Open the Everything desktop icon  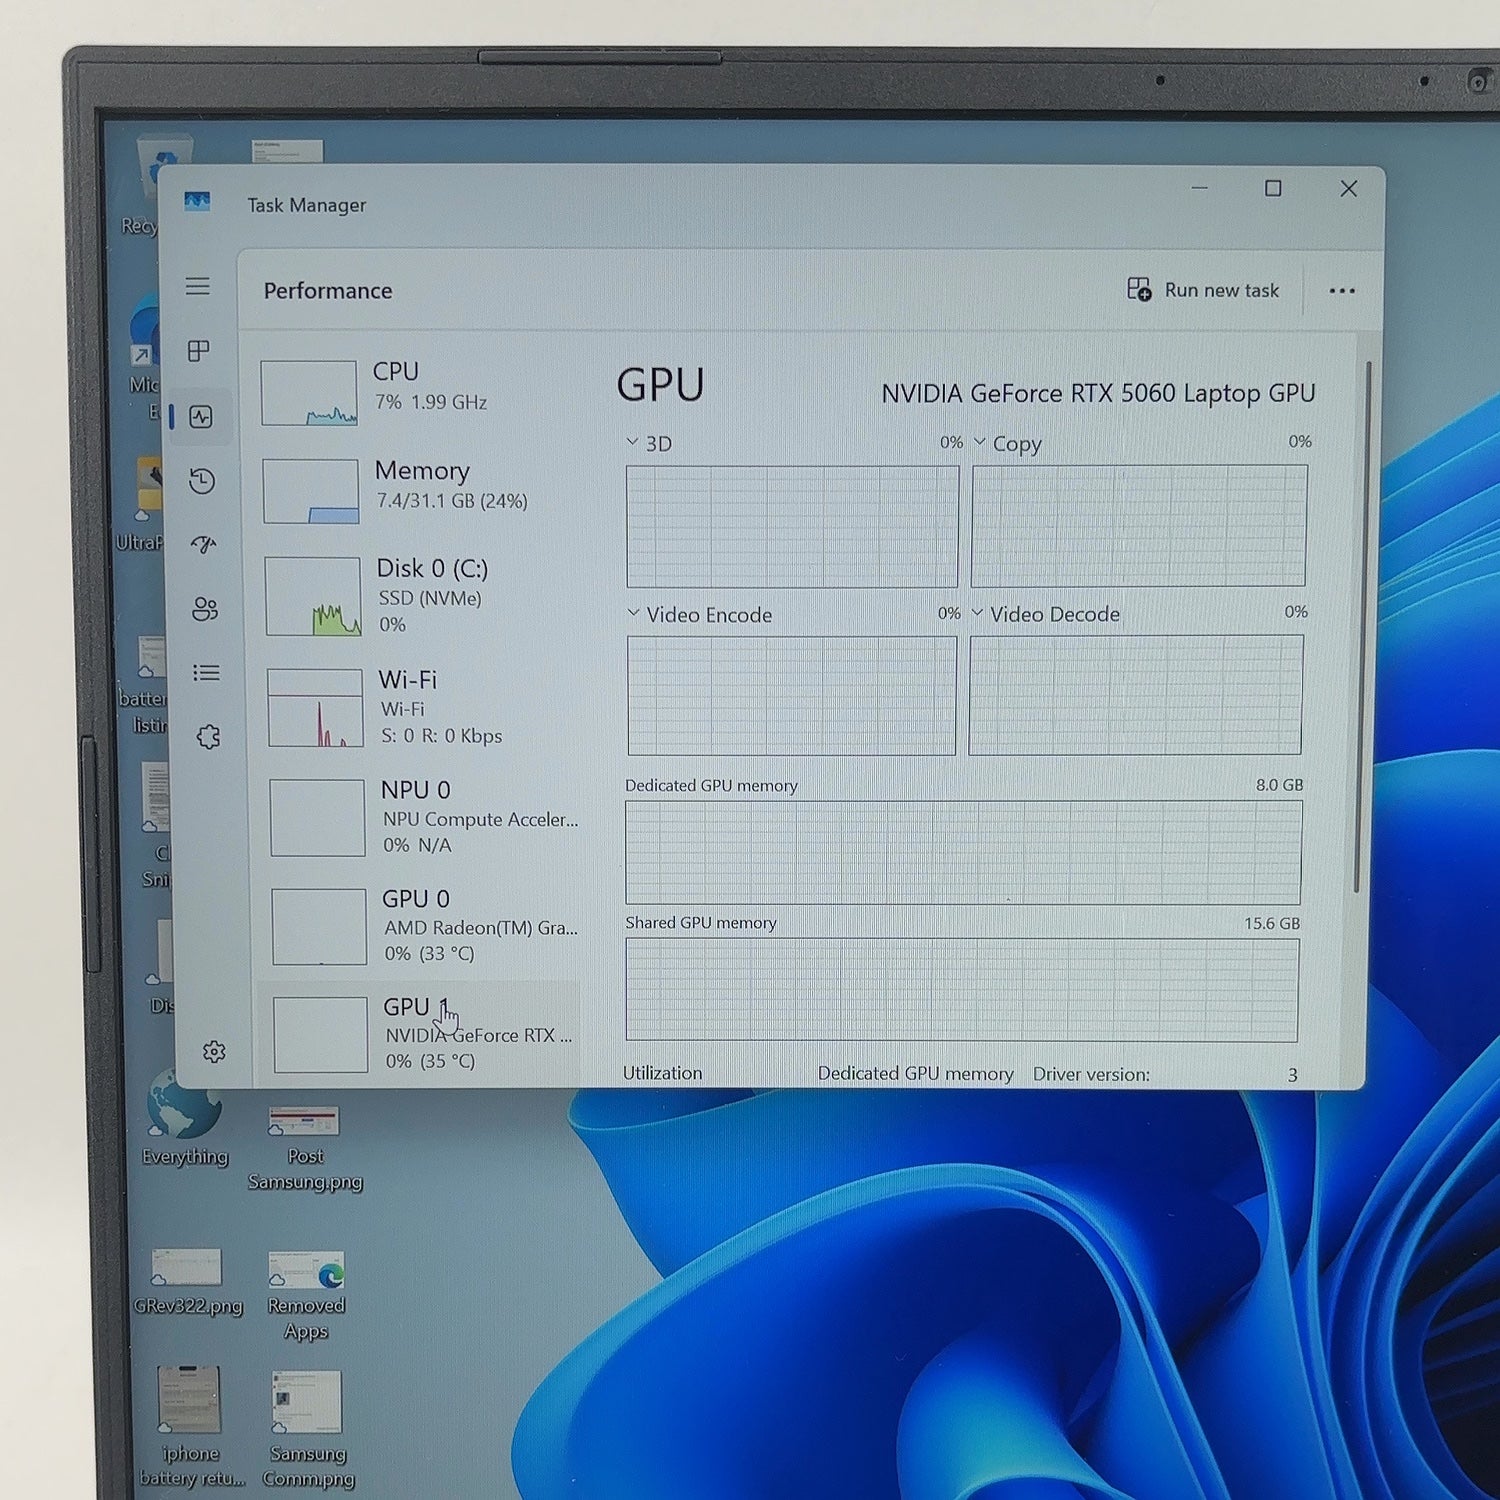pyautogui.click(x=184, y=1118)
